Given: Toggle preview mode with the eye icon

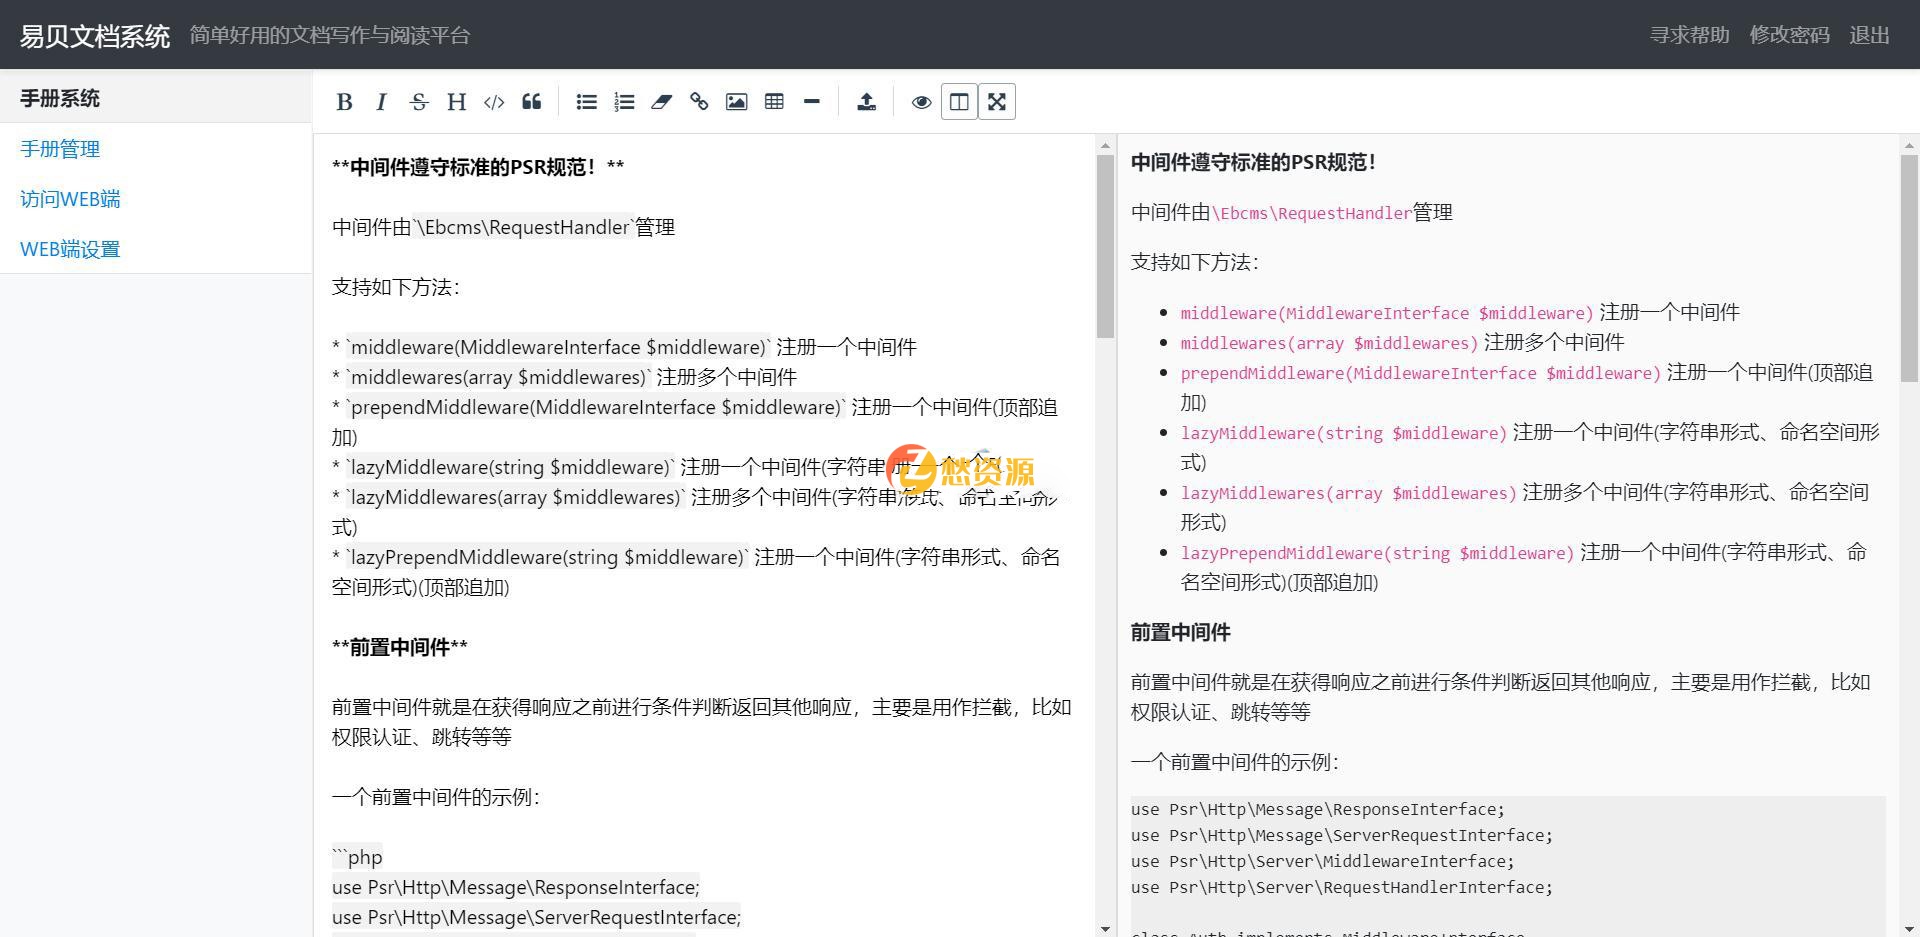Looking at the screenshot, I should tap(921, 101).
